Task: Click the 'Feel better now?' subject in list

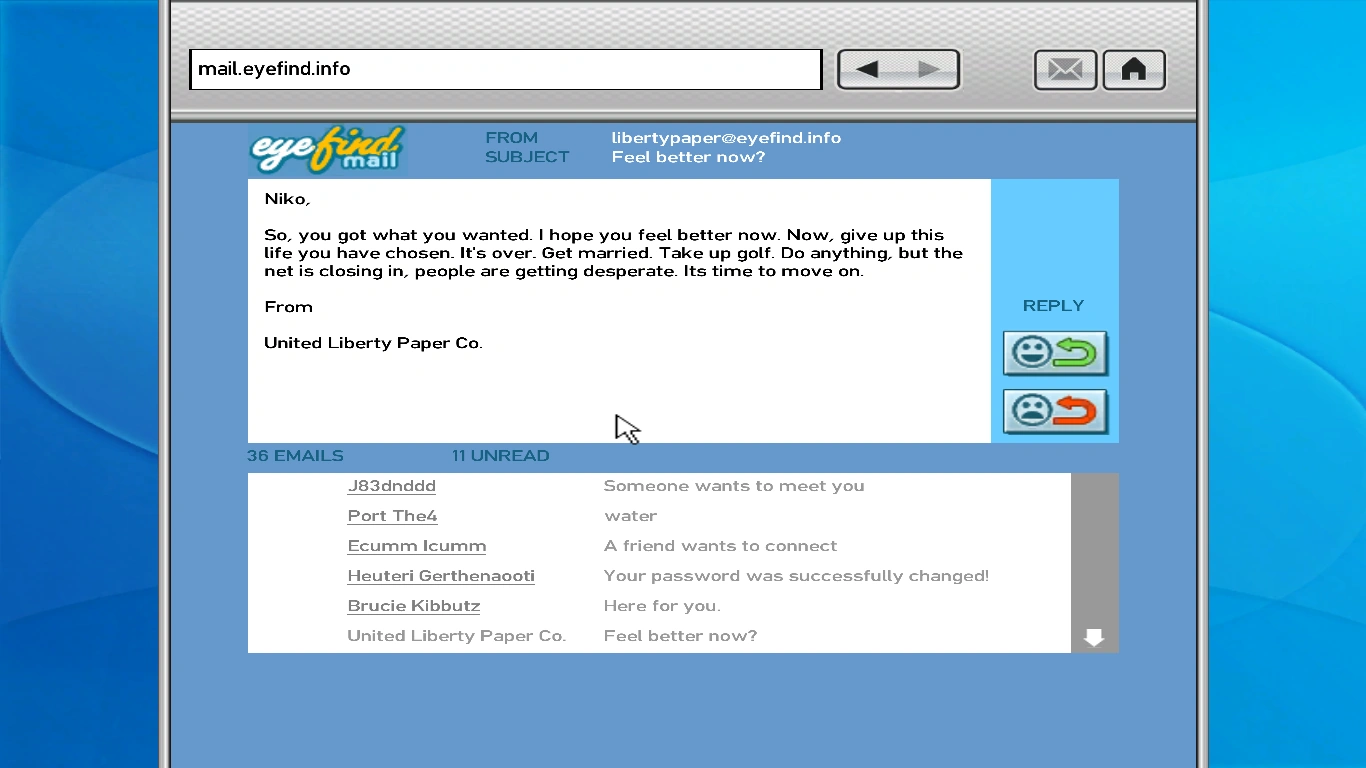Action: click(x=681, y=636)
